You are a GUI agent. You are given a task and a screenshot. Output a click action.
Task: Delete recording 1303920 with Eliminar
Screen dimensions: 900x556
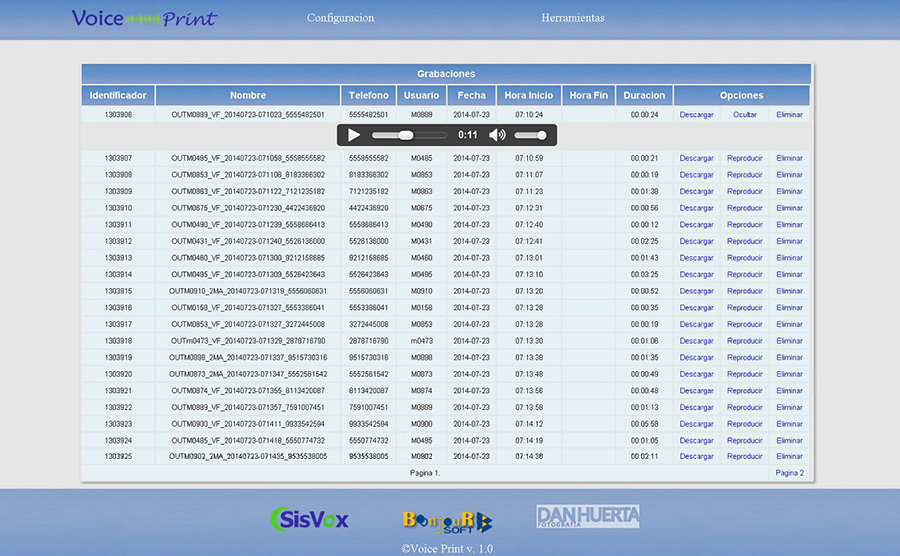click(789, 374)
